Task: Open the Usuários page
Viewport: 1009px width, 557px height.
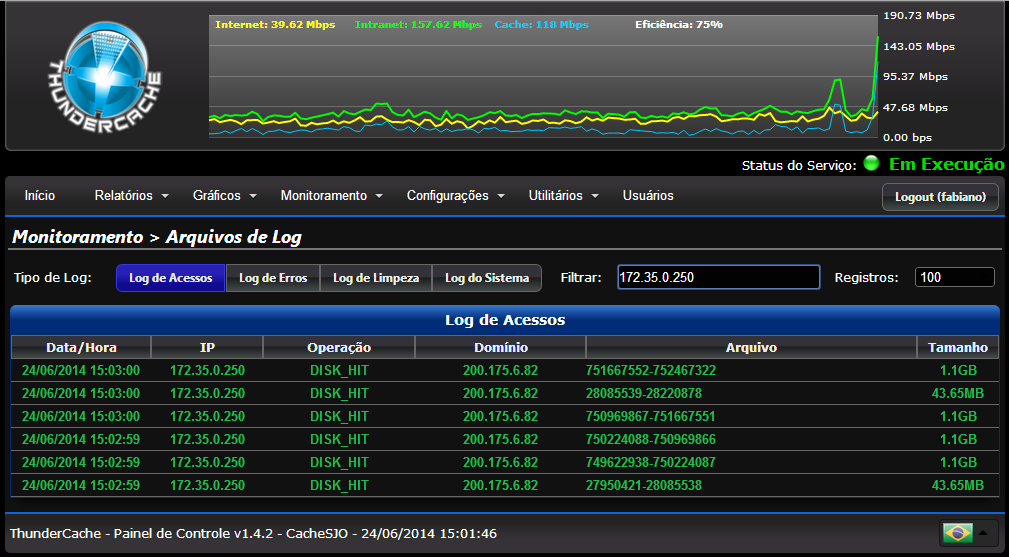Action: tap(648, 196)
